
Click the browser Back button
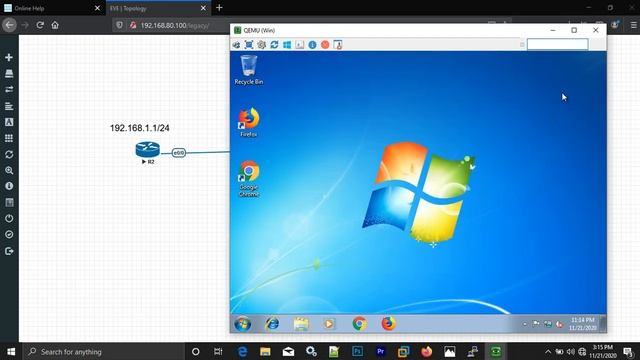coord(9,25)
